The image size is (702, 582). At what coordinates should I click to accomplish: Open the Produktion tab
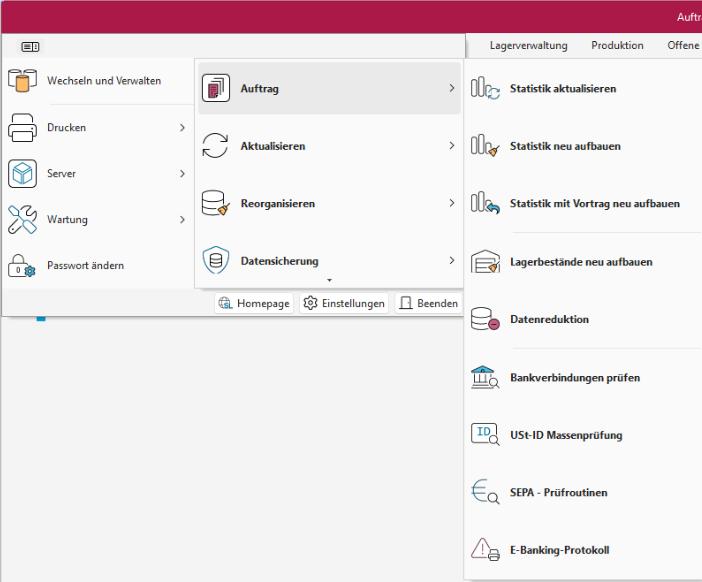[x=617, y=45]
